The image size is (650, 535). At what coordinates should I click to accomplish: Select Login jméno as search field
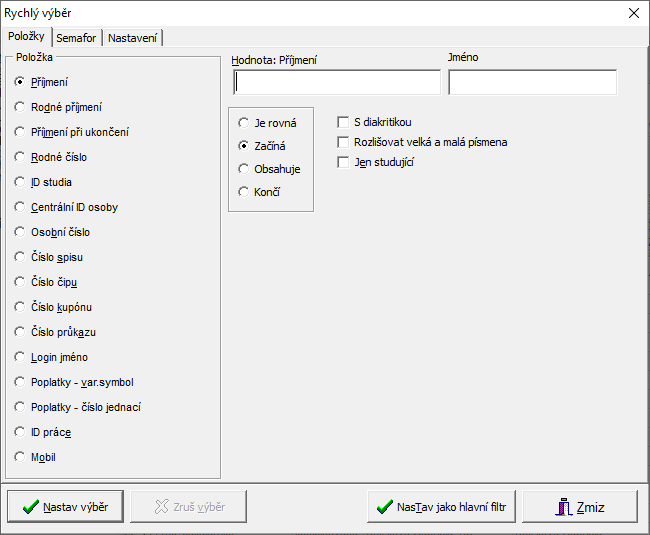click(x=20, y=357)
